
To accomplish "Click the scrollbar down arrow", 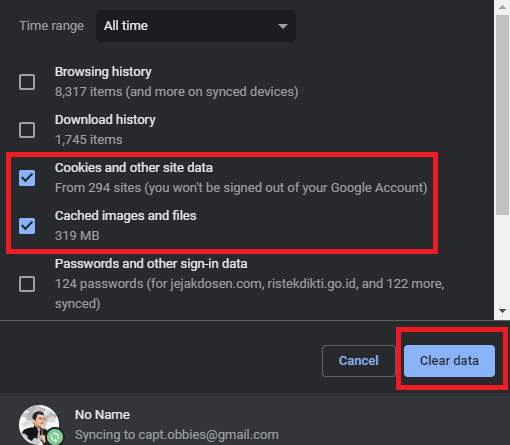I will point(502,311).
